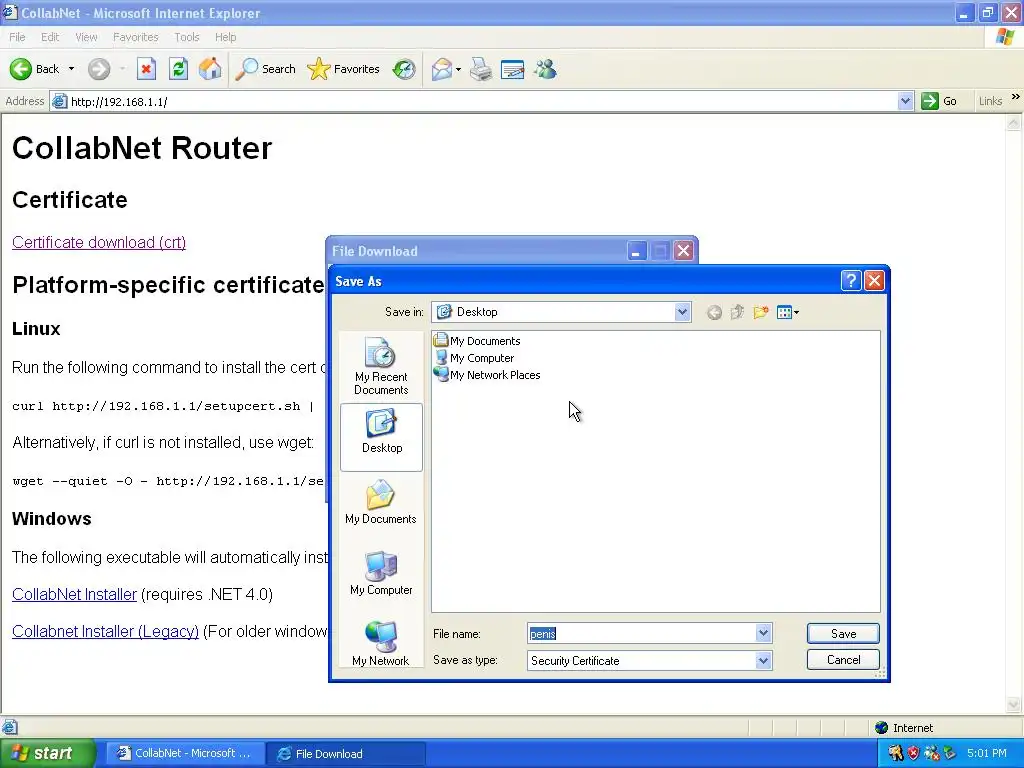Create new folder in Save As dialog
Screen dimensions: 1024x768
[760, 312]
